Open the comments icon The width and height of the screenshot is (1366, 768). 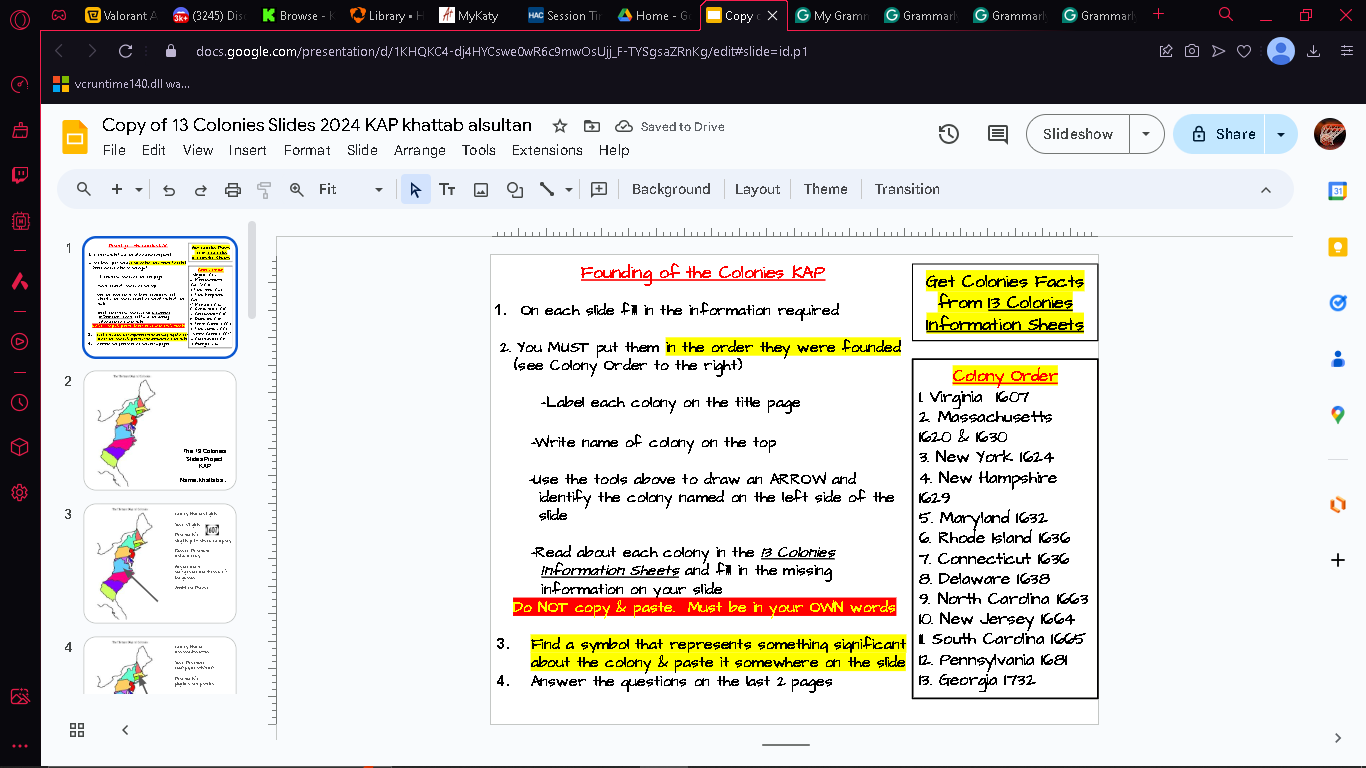tap(997, 134)
